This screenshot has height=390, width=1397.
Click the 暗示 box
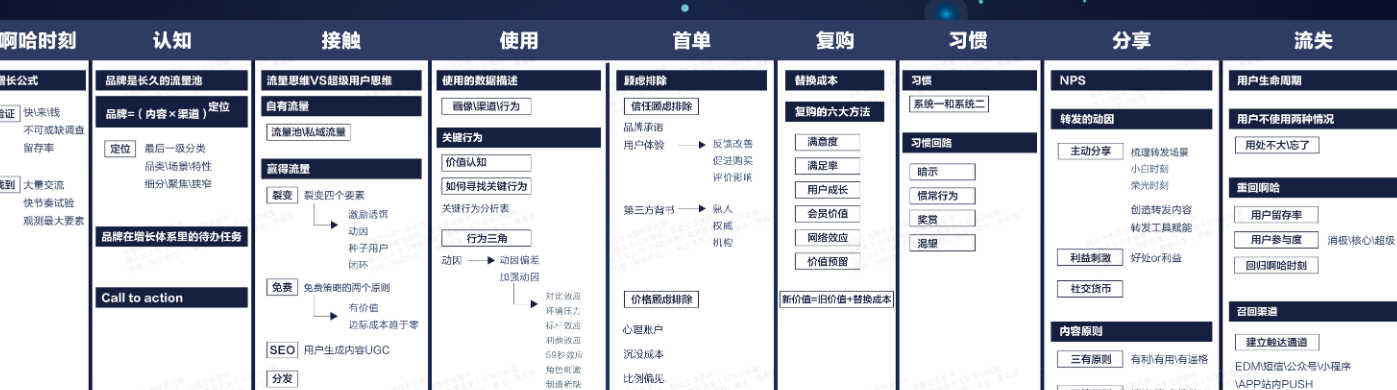coord(941,172)
